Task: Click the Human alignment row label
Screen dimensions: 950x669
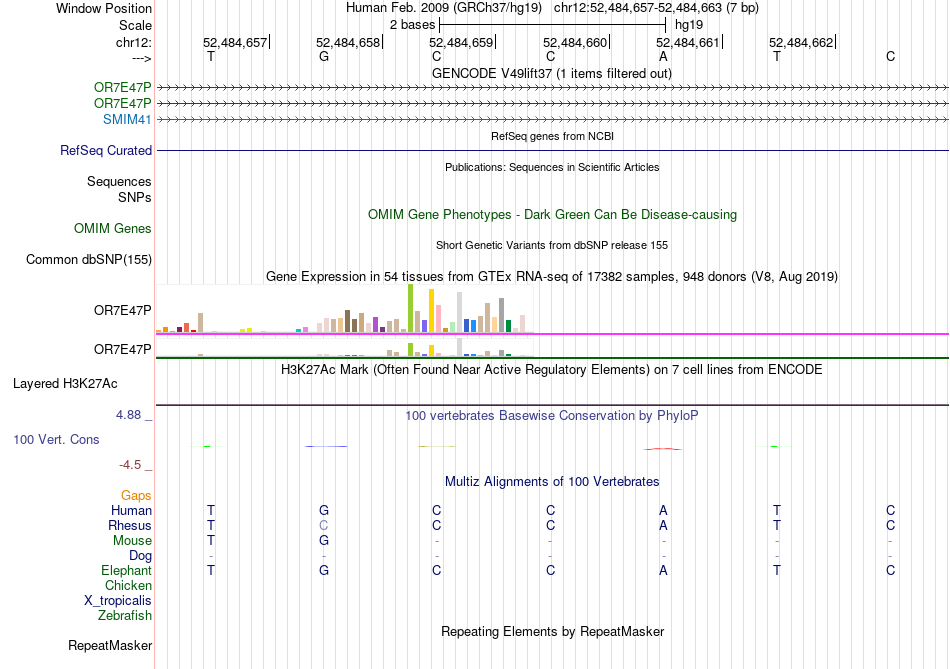Action: pos(131,510)
